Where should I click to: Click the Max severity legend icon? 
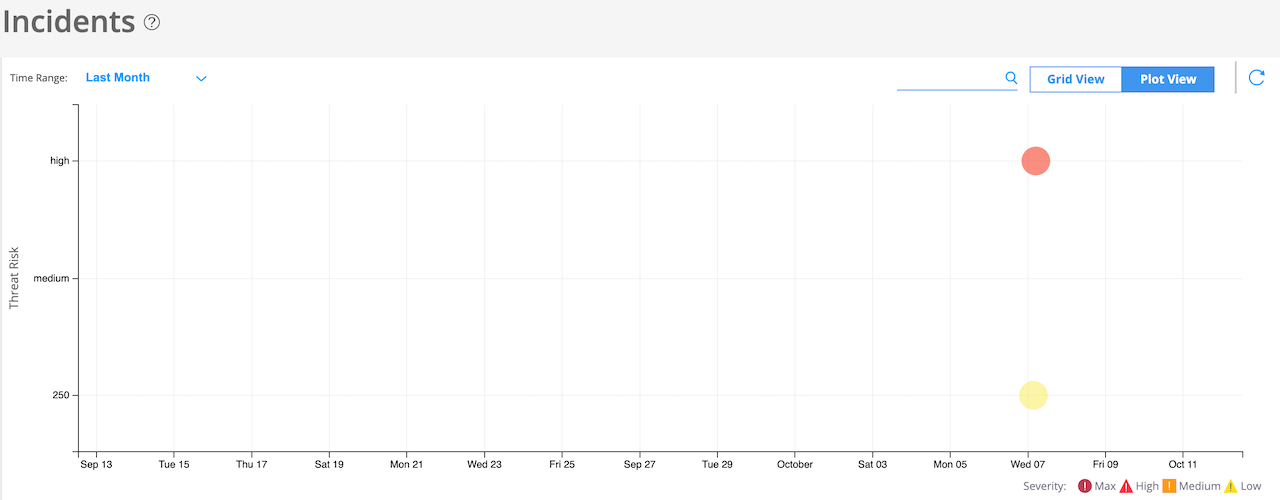click(1084, 486)
